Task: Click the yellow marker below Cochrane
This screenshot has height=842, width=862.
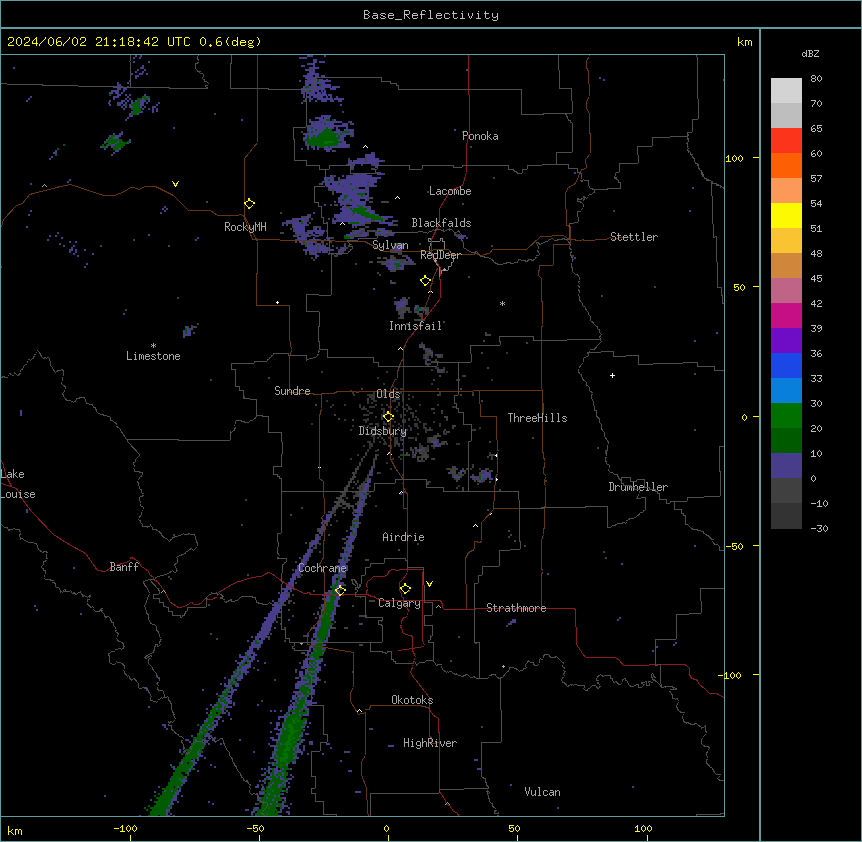Action: point(340,591)
